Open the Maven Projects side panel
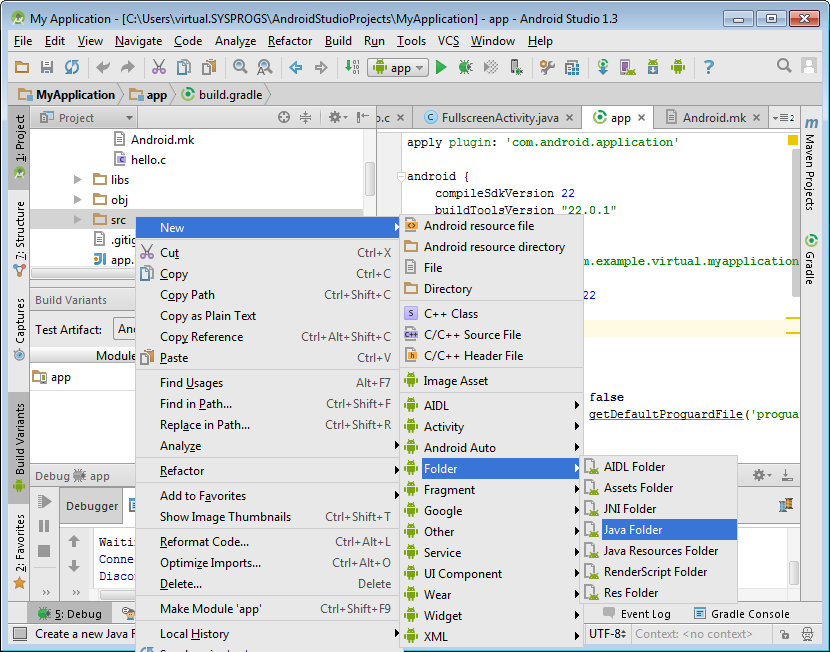The height and width of the screenshot is (652, 830). click(810, 164)
